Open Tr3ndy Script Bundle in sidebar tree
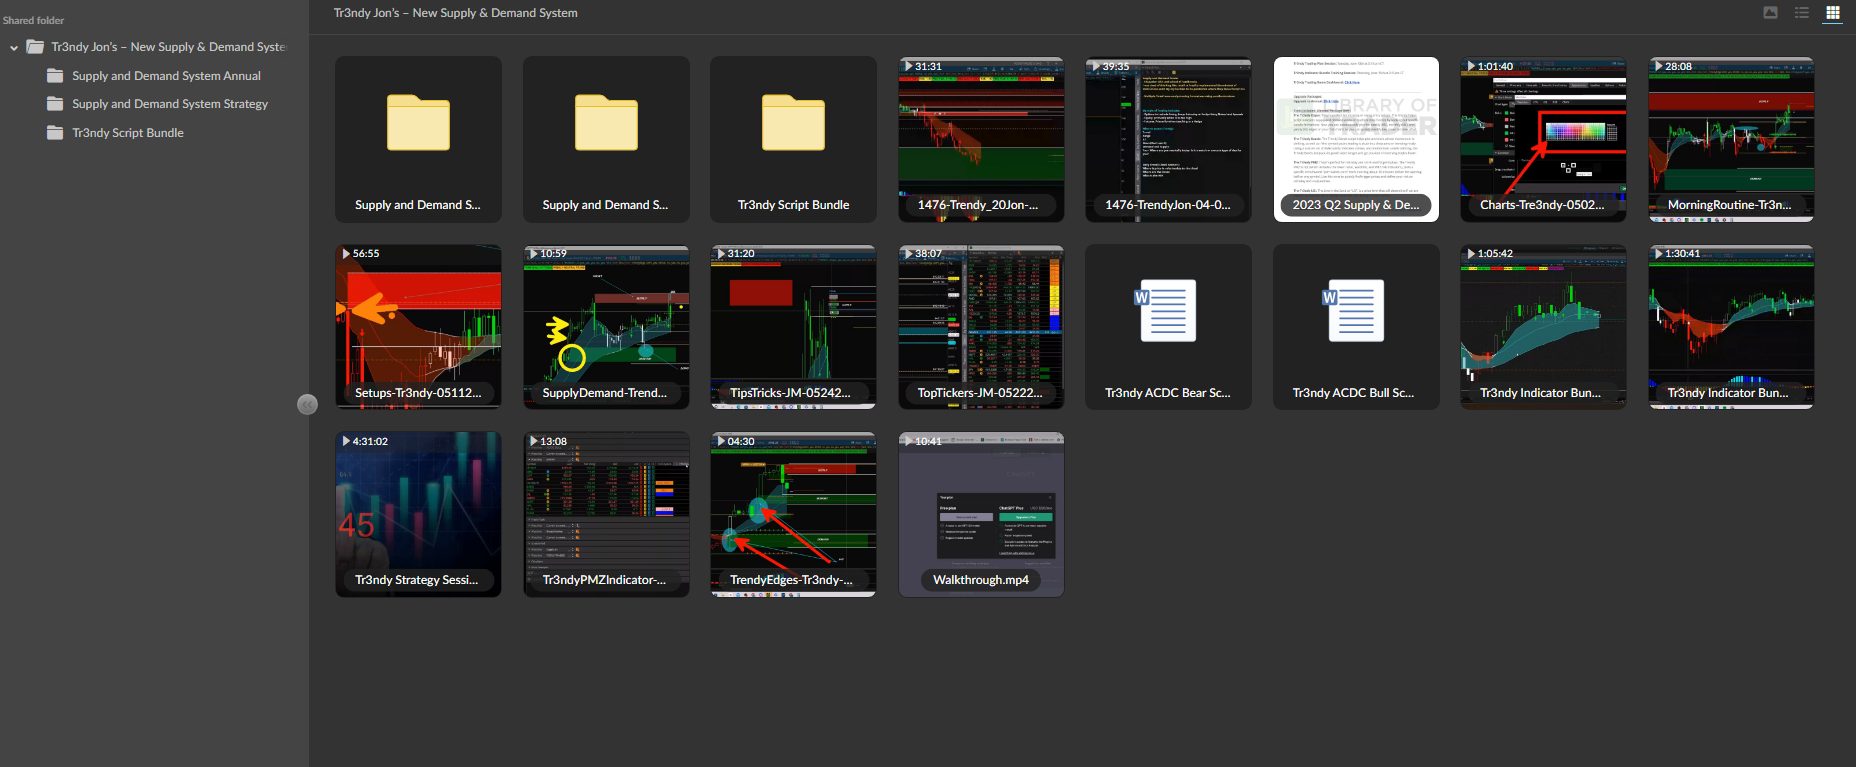1856x767 pixels. pos(128,133)
